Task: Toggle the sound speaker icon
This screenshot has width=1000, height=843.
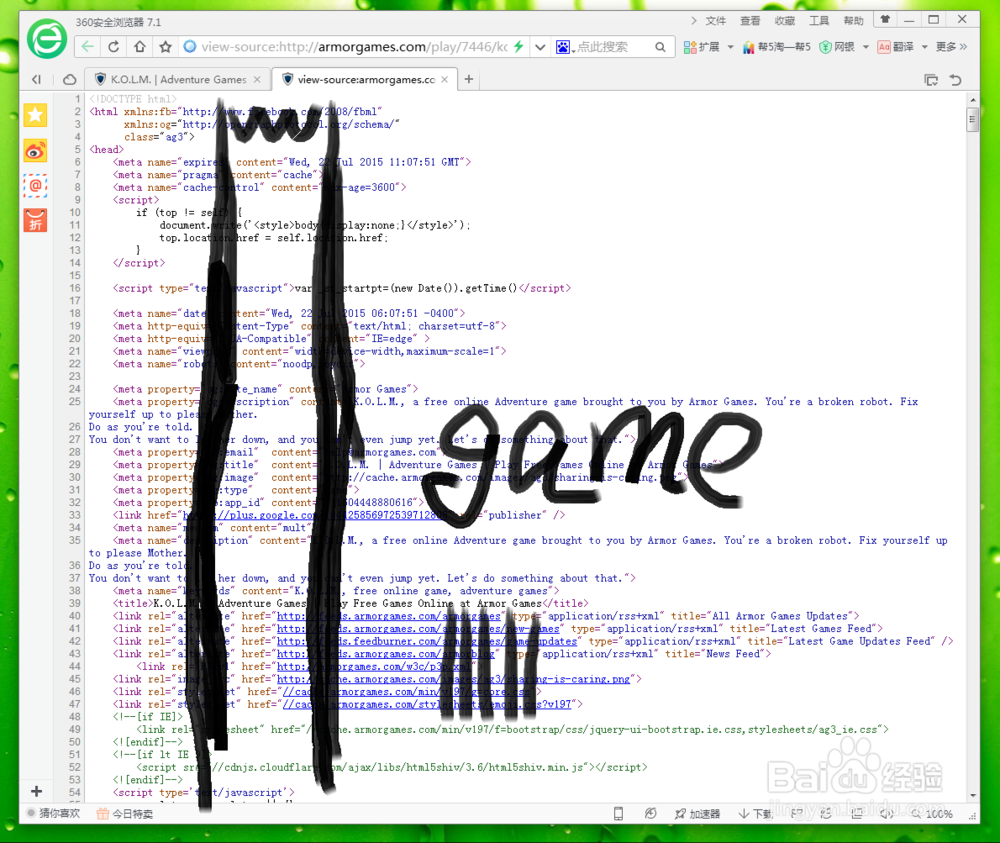Action: tap(887, 814)
